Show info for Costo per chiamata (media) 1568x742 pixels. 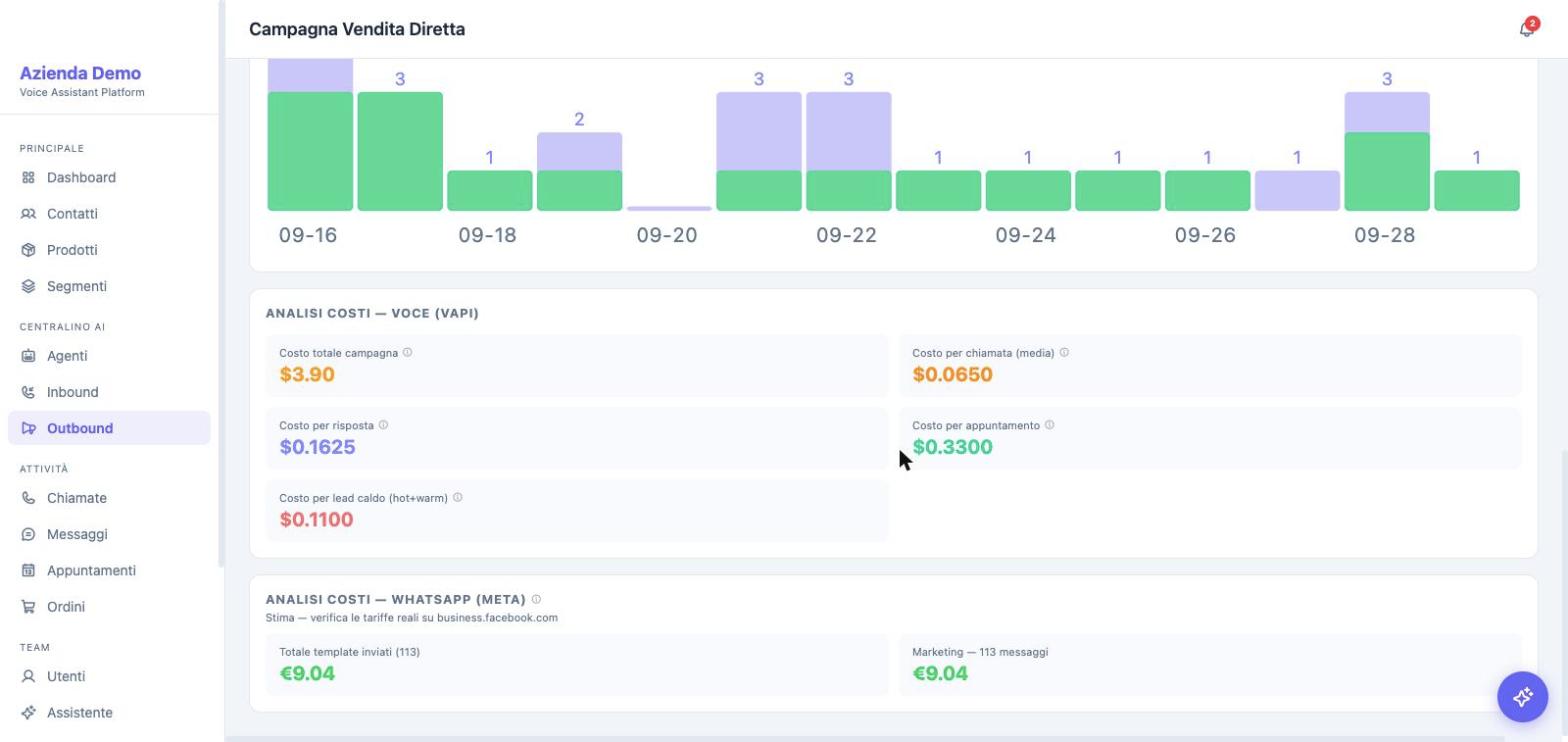tap(1064, 352)
